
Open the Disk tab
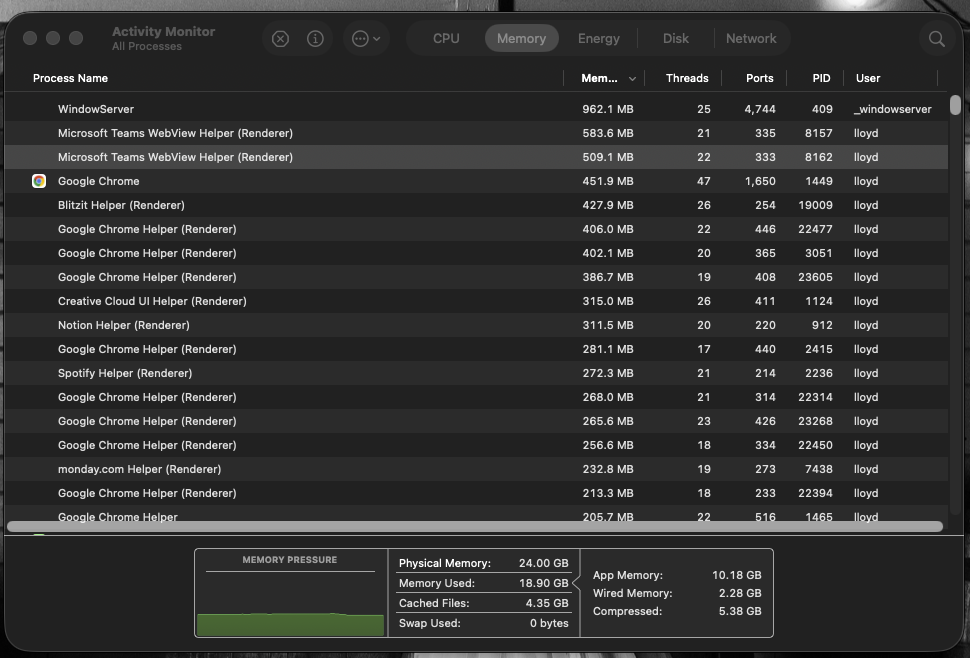coord(675,39)
